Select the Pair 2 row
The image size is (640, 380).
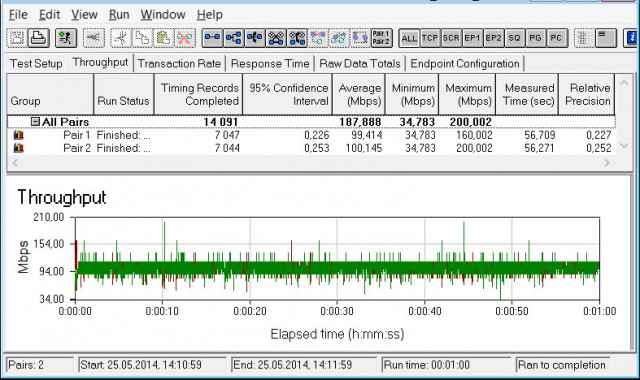(311, 148)
